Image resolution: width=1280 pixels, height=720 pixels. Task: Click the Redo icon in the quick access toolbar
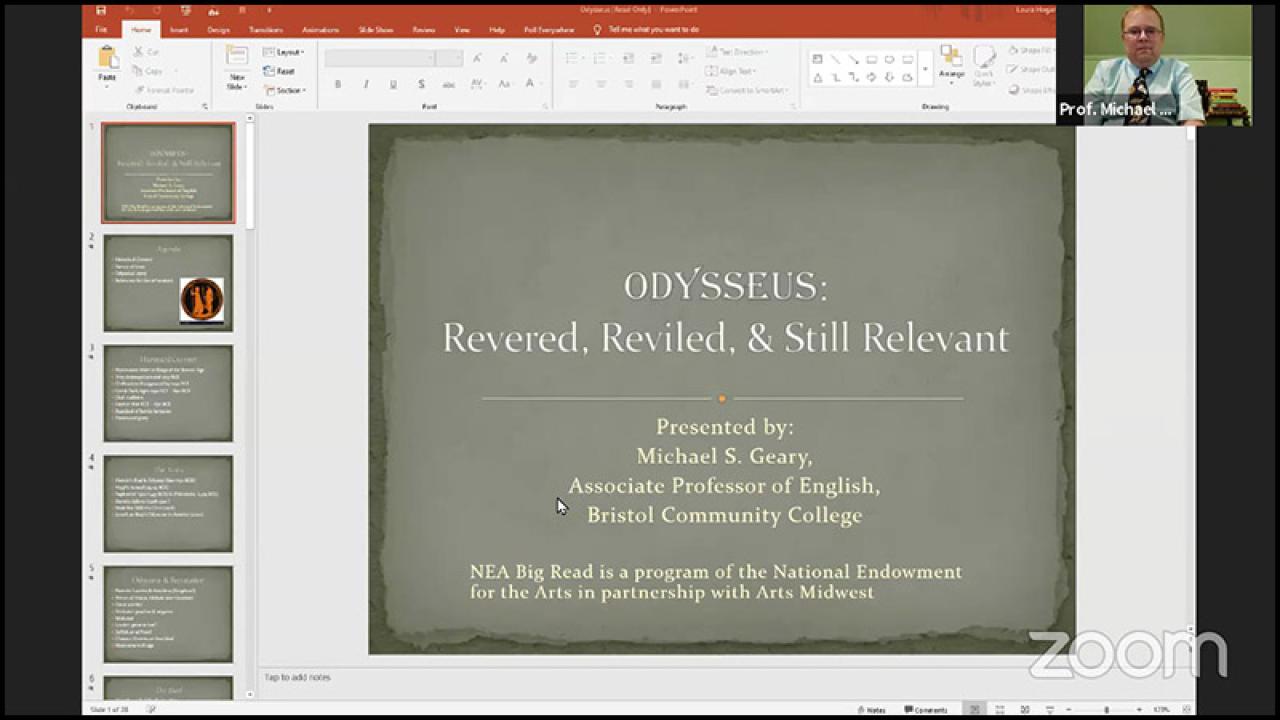tap(157, 10)
